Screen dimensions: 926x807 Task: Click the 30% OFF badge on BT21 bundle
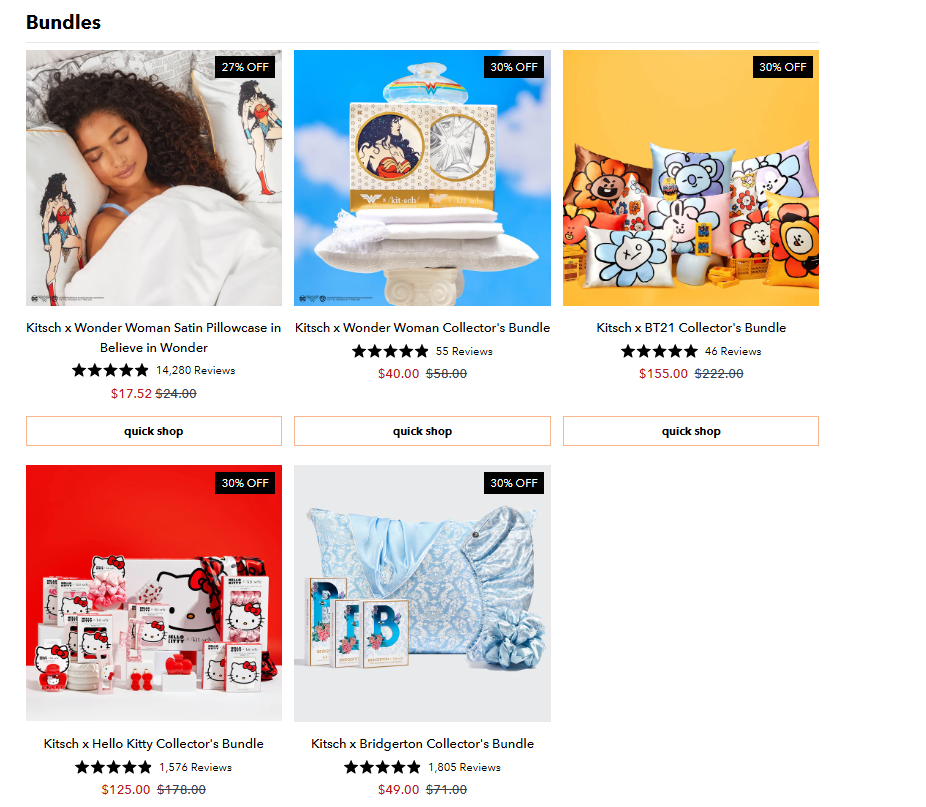point(782,67)
